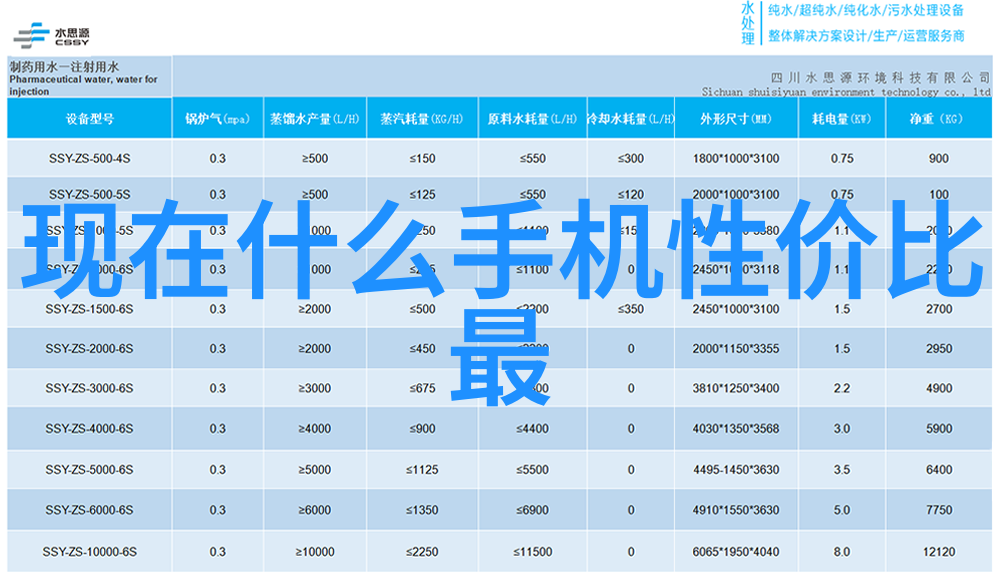The width and height of the screenshot is (1000, 581).
Task: Click the SSY-ZS-10000-6S model cell
Action: 89,552
